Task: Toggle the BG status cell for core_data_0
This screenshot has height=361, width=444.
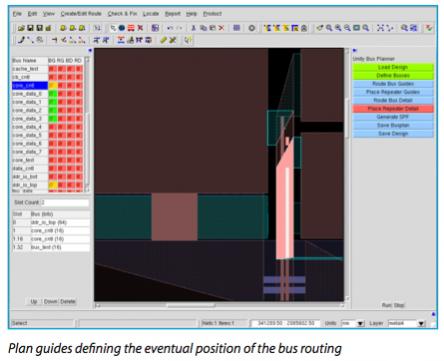Action: point(53,94)
